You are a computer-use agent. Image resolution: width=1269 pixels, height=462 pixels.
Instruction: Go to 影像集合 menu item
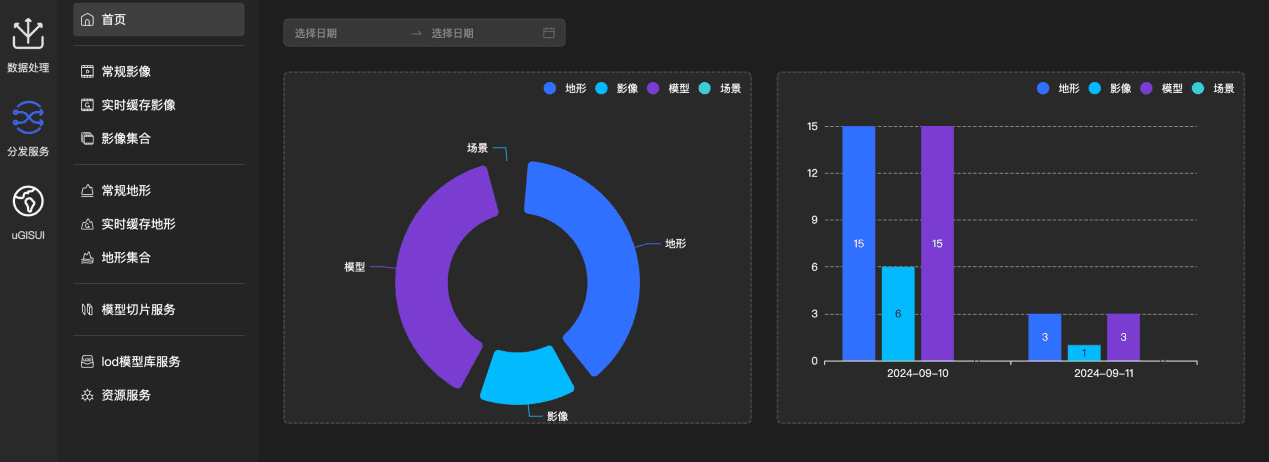pyautogui.click(x=125, y=138)
